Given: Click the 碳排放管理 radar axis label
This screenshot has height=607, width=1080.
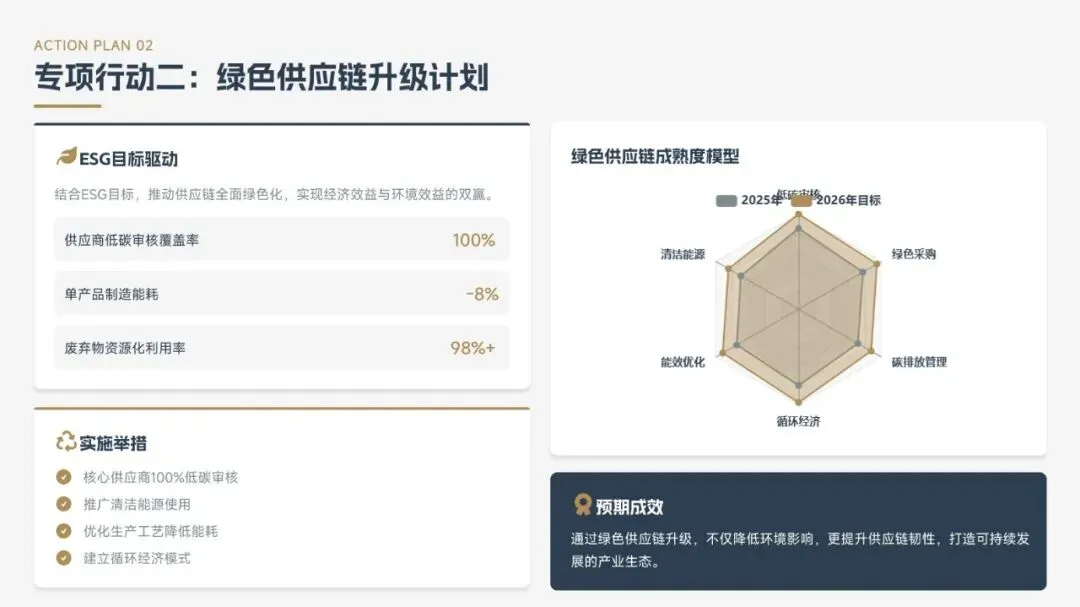Looking at the screenshot, I should [x=919, y=362].
